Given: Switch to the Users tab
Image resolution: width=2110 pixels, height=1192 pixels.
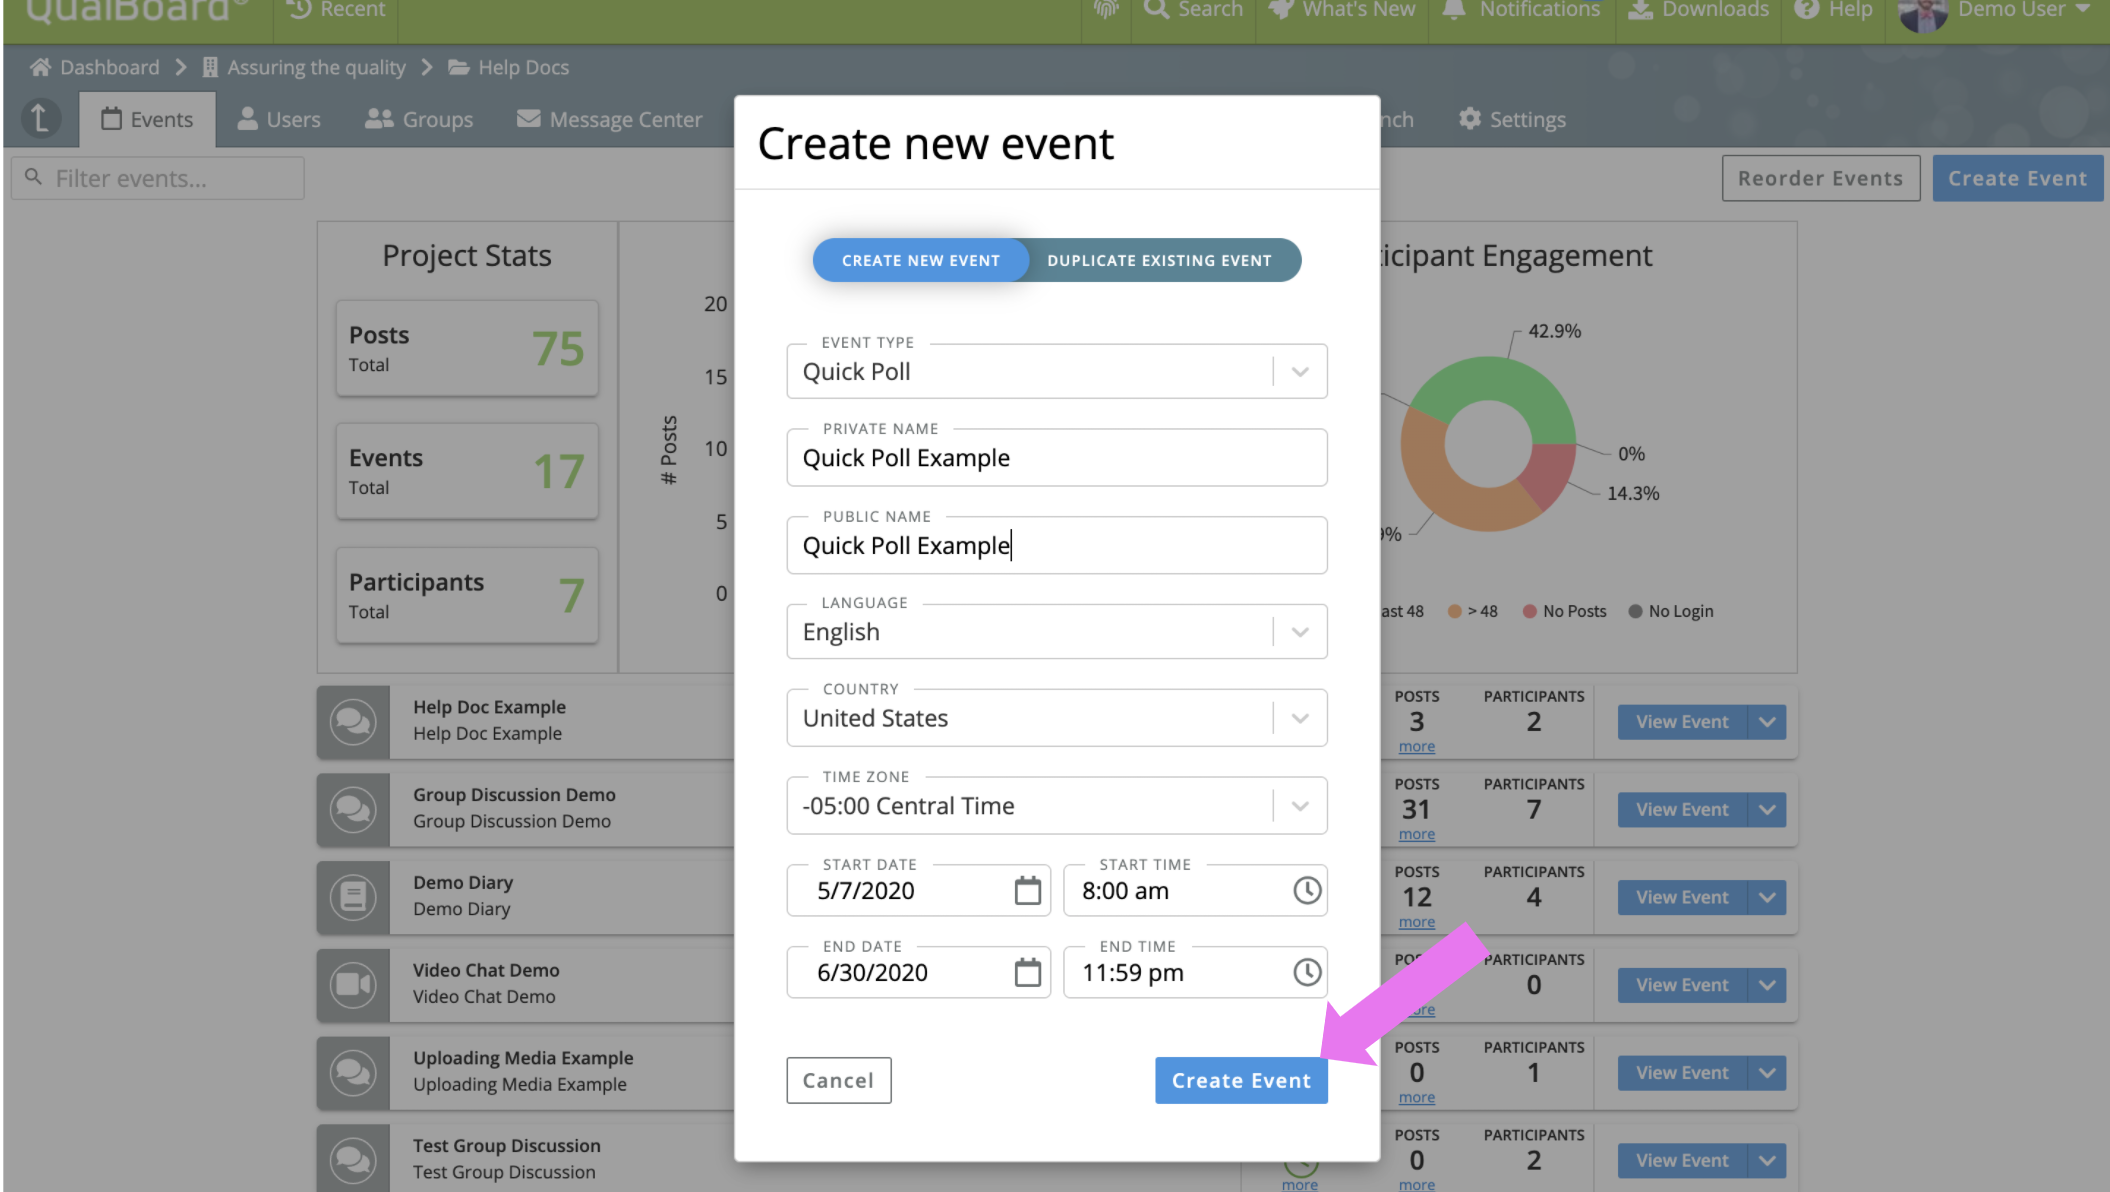Looking at the screenshot, I should [279, 120].
